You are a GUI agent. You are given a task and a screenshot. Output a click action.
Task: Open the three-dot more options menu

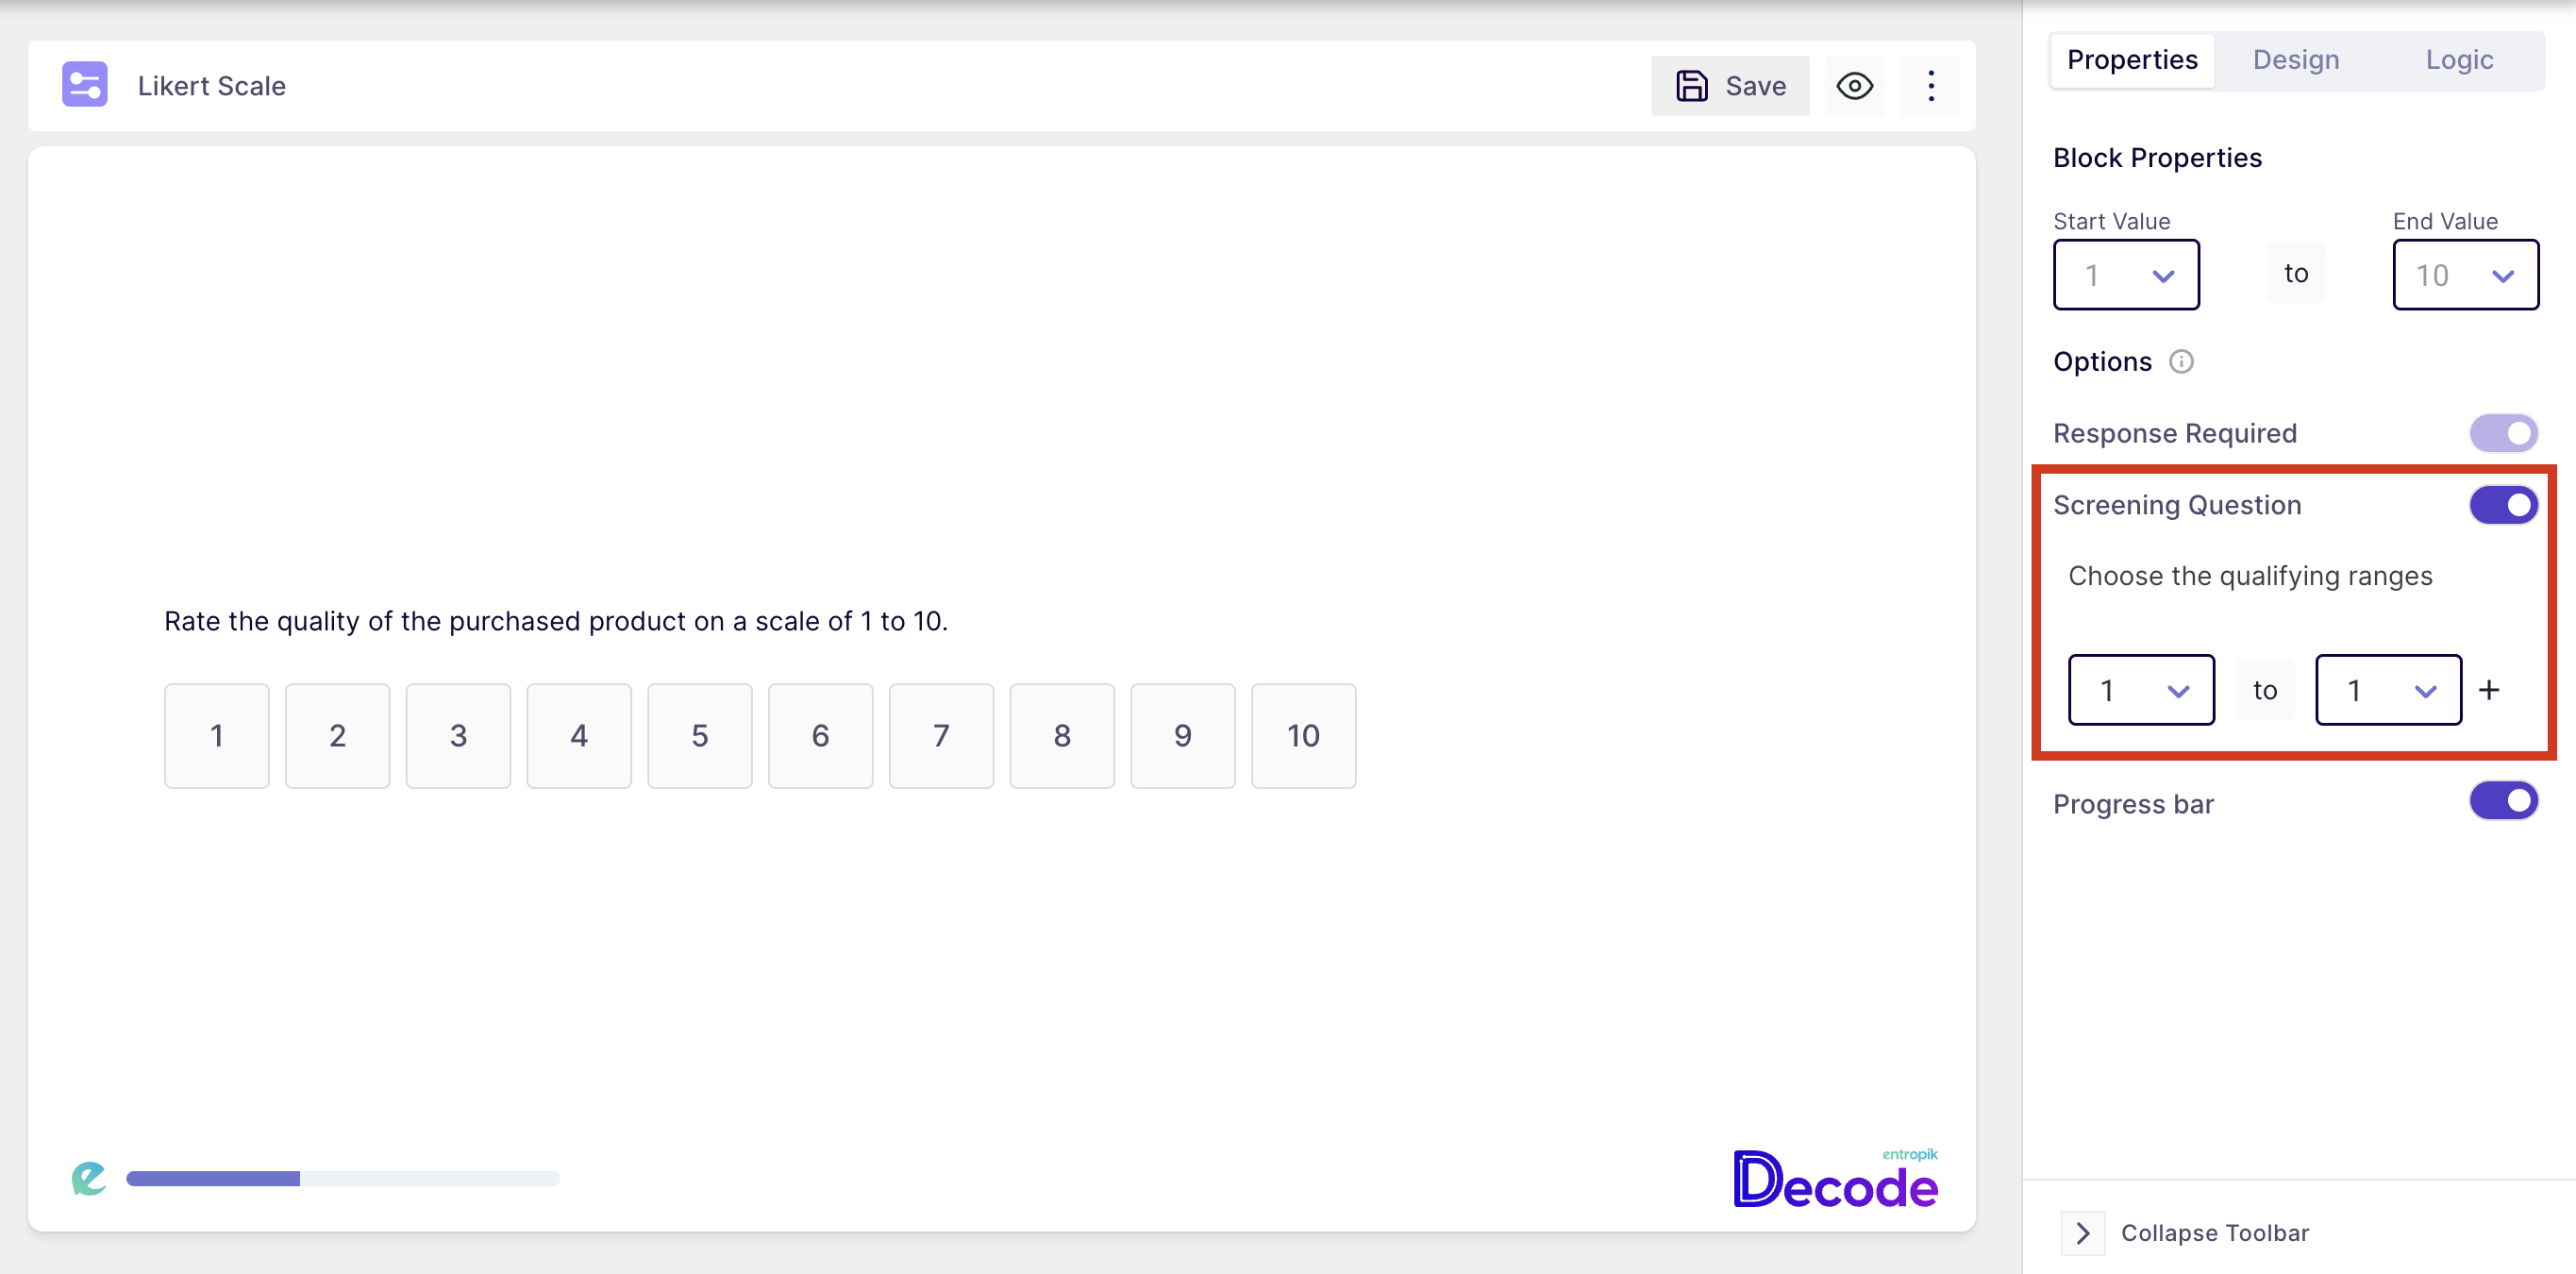coord(1930,86)
